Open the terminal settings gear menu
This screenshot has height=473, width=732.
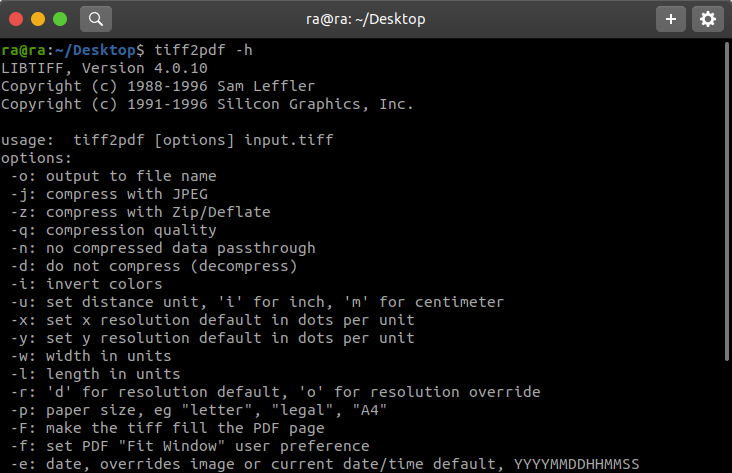[x=708, y=18]
